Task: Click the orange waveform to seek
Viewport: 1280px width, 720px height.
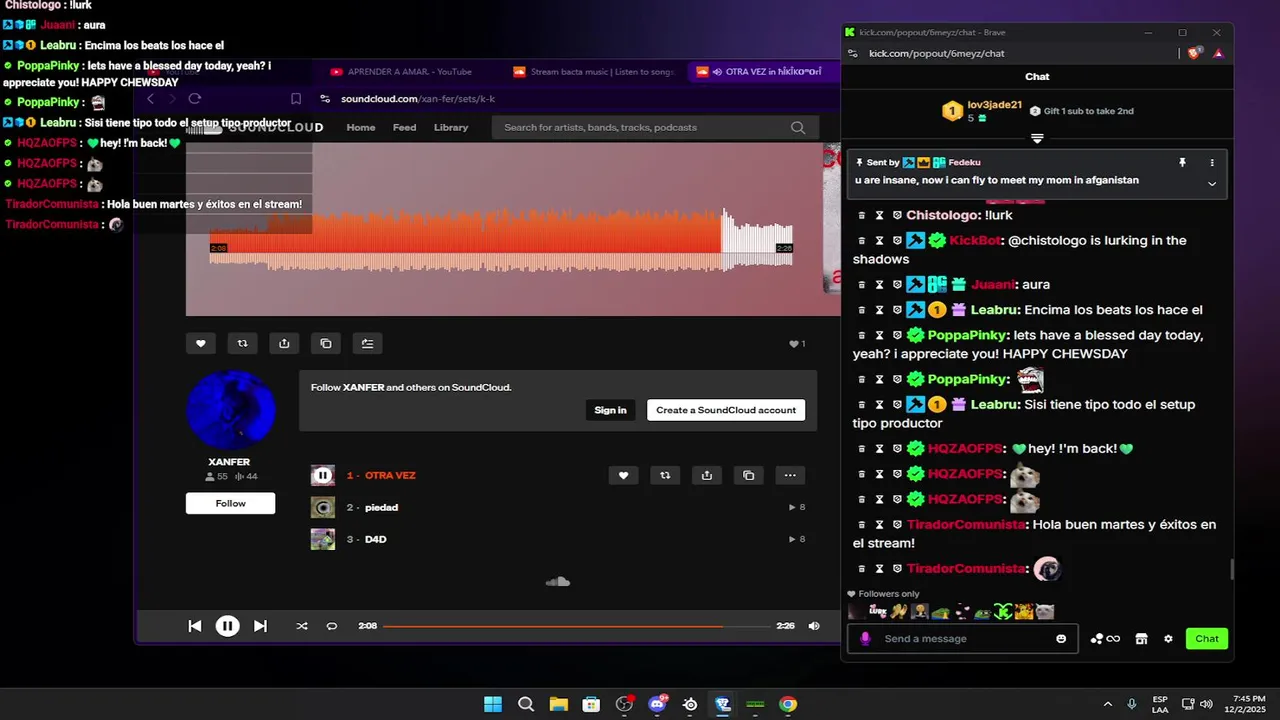Action: pyautogui.click(x=501, y=239)
